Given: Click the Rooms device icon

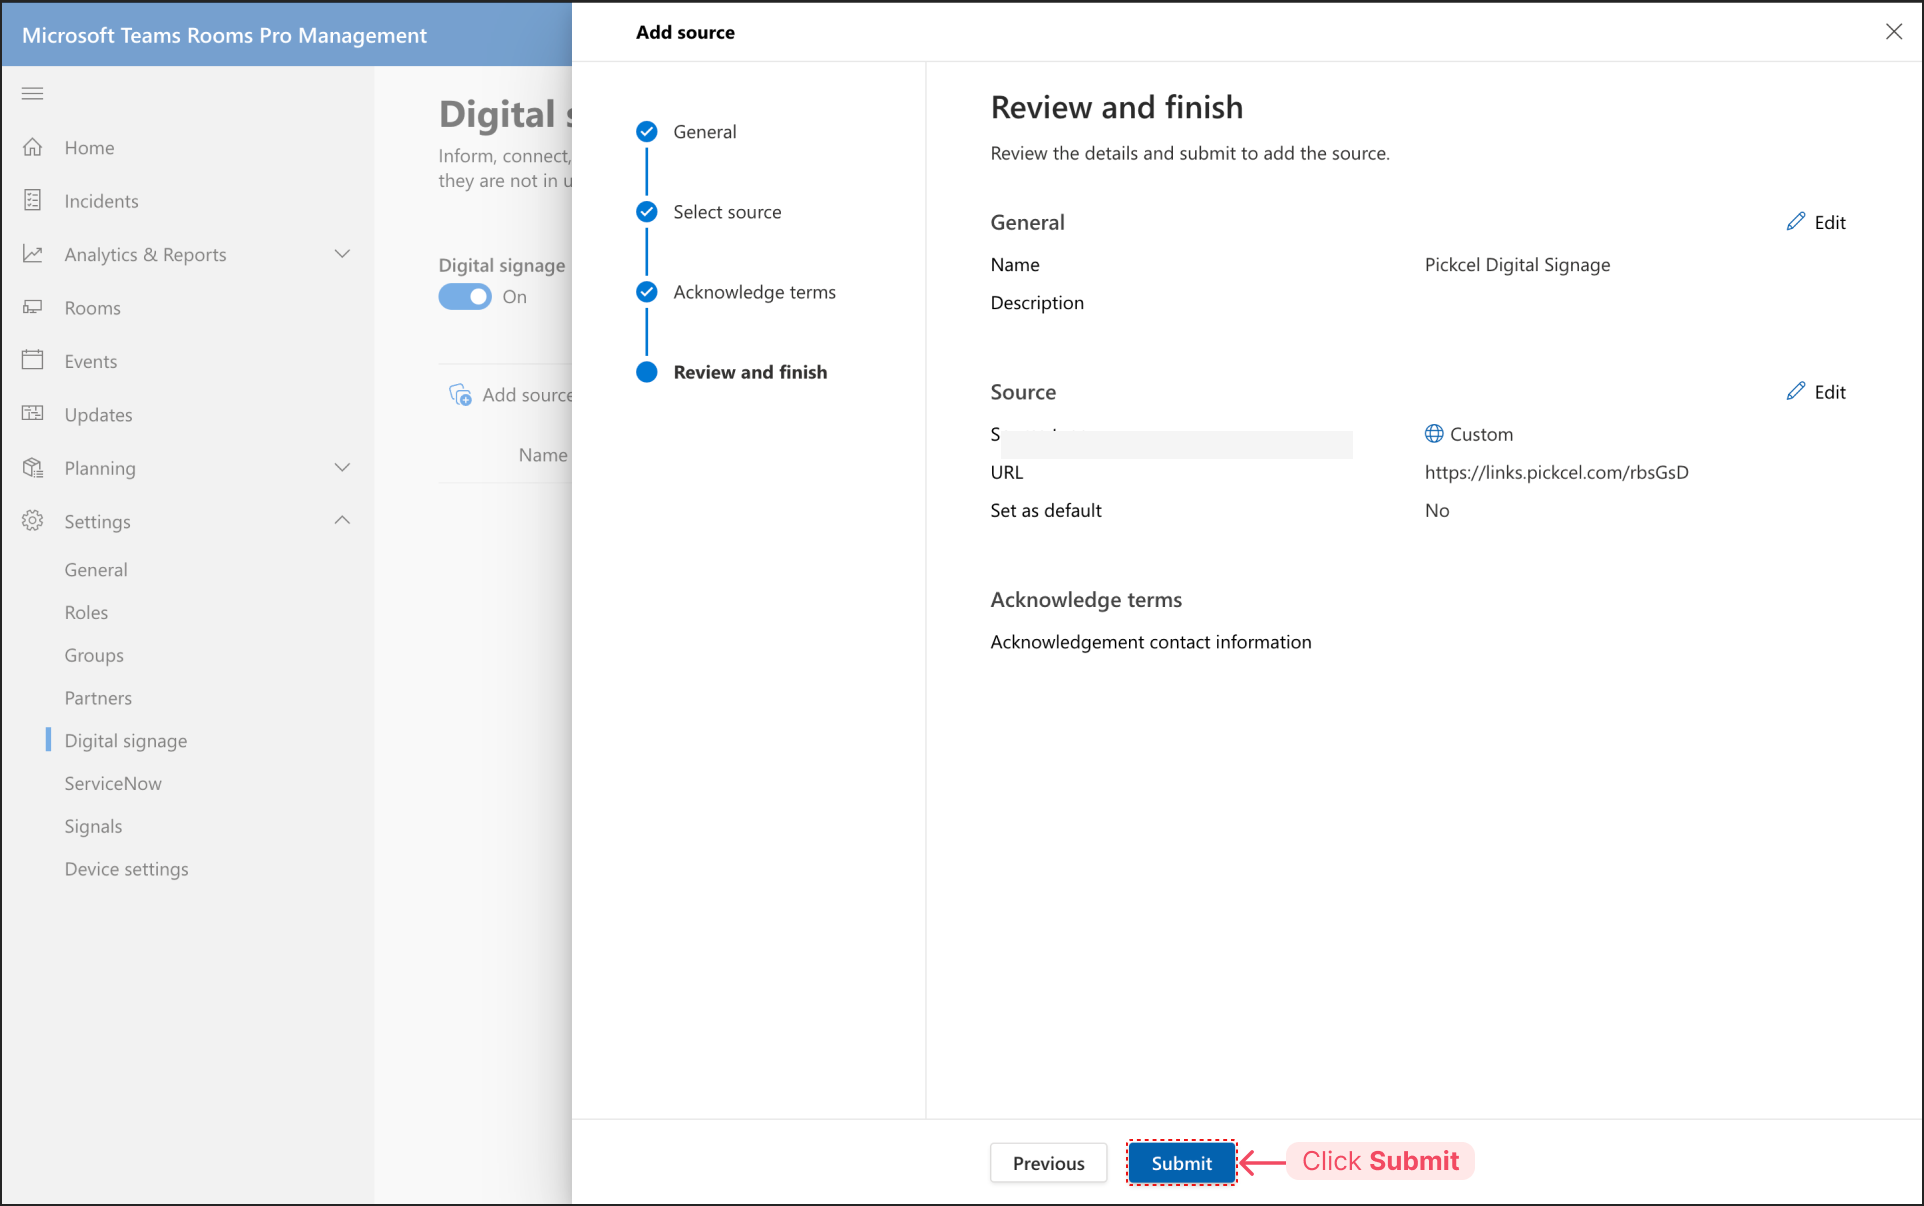Looking at the screenshot, I should [33, 308].
